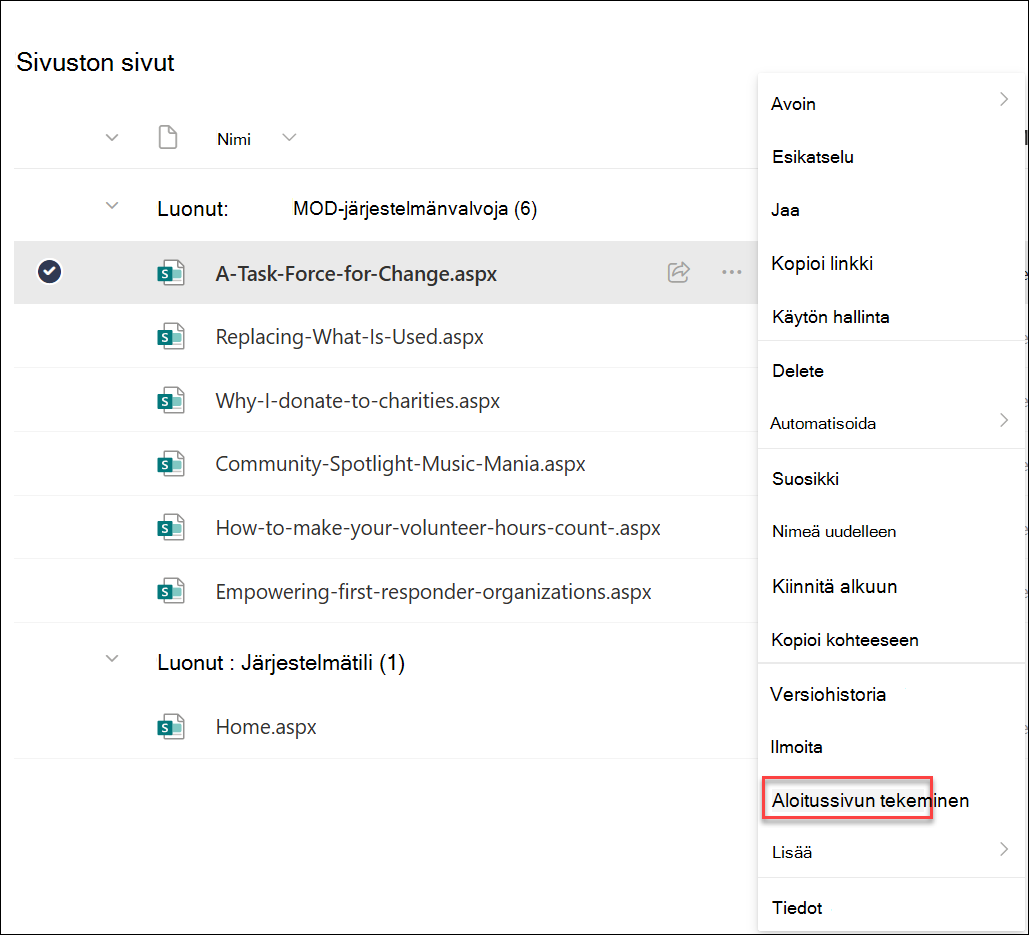Open Versiohistoria from the menu
Image resolution: width=1029 pixels, height=935 pixels.
pos(828,694)
